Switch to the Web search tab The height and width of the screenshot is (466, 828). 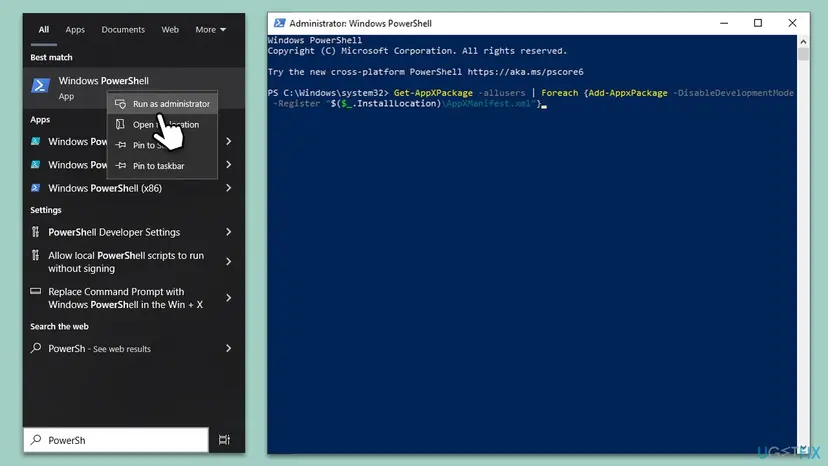(170, 30)
